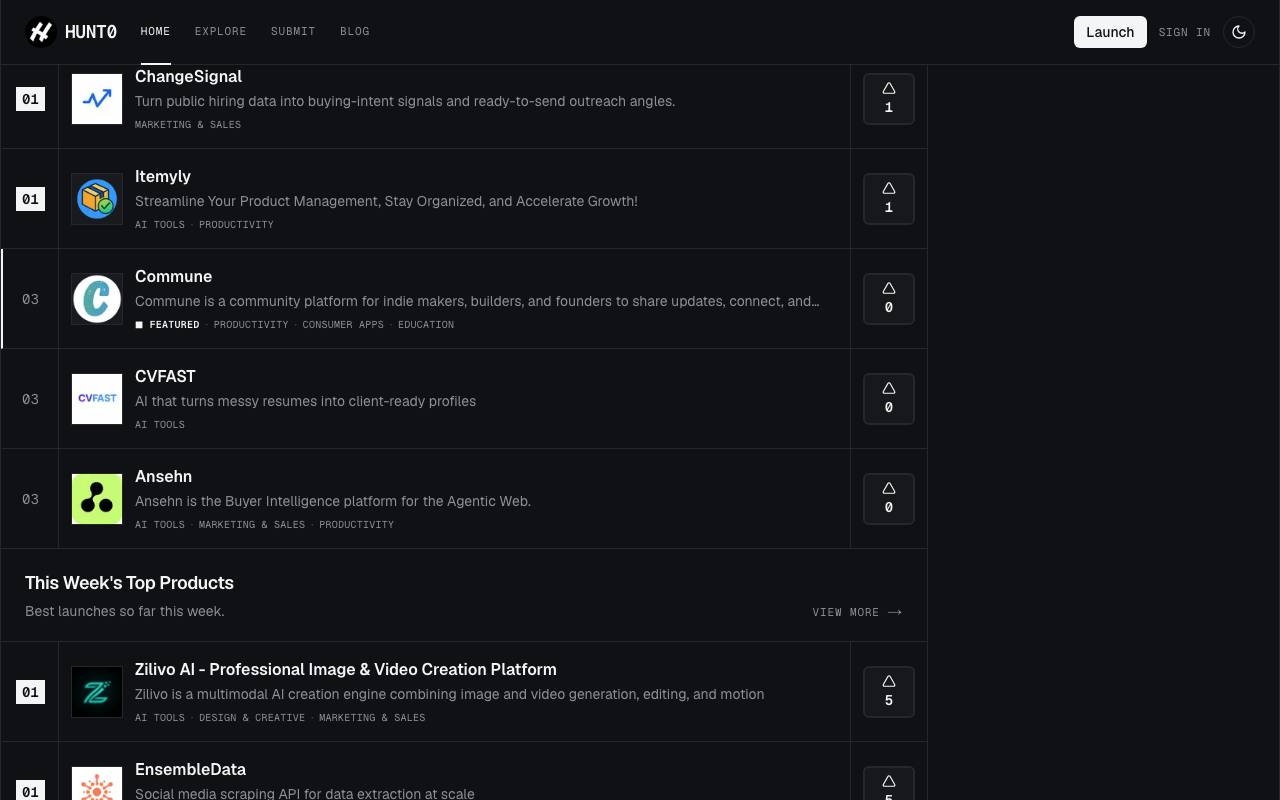This screenshot has width=1280, height=800.
Task: Upvote Zilivo AI
Action: point(889,692)
